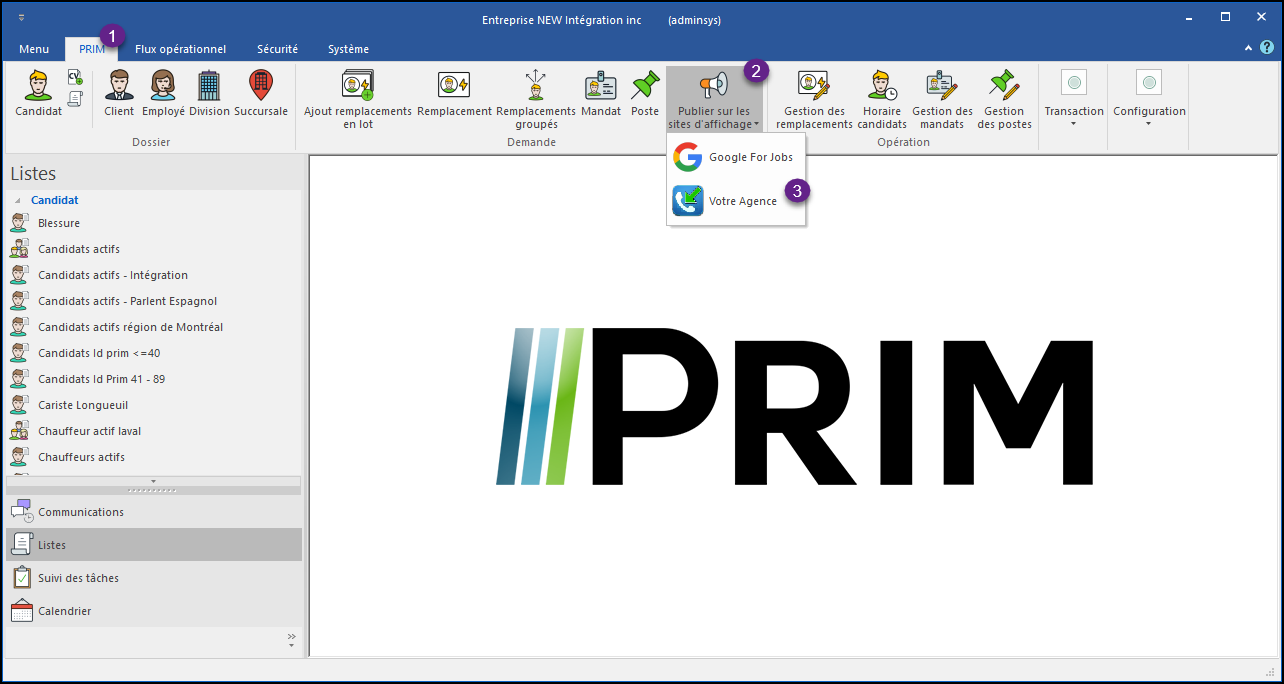
Task: Click the Poste pushpin icon
Action: 645,94
